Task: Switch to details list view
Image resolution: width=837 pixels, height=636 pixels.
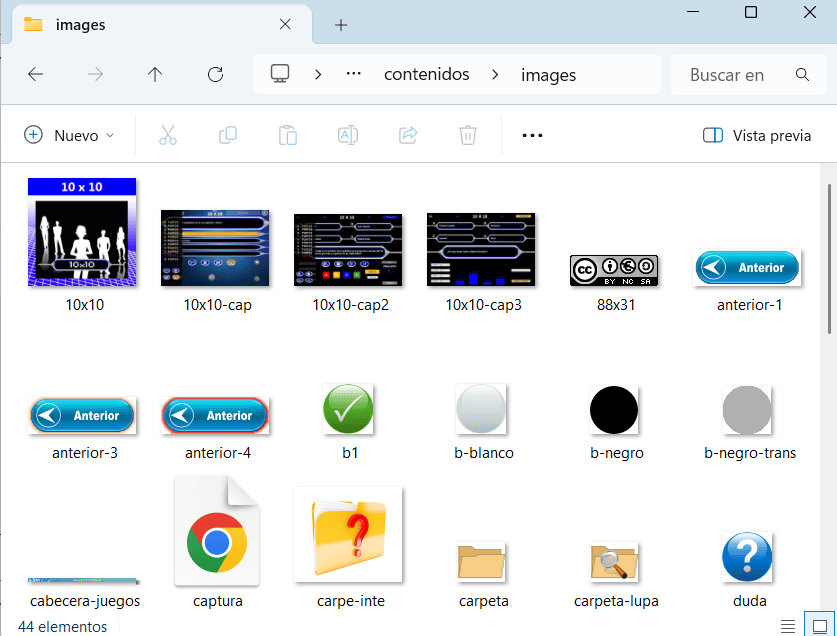Action: coord(788,626)
